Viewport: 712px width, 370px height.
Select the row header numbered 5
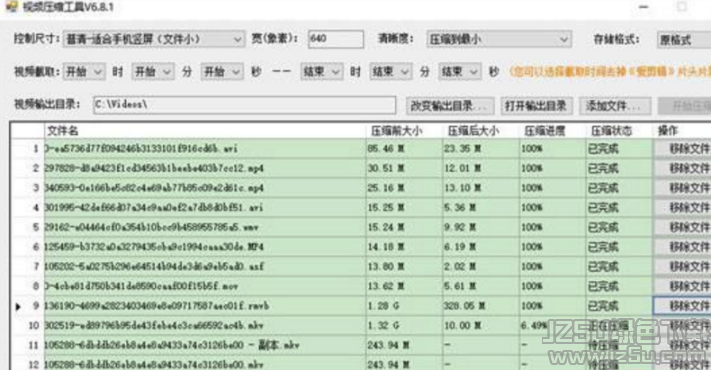[27, 227]
